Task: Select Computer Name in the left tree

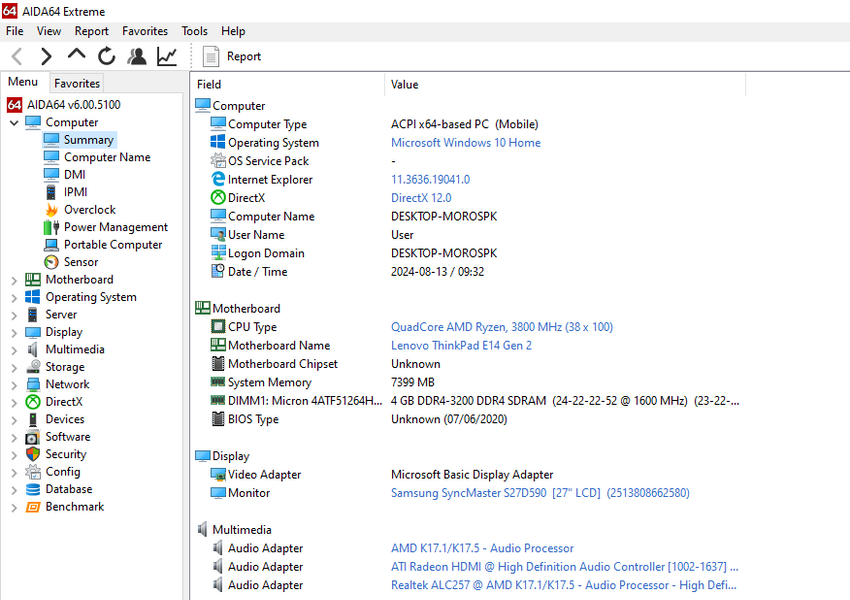Action: [107, 157]
